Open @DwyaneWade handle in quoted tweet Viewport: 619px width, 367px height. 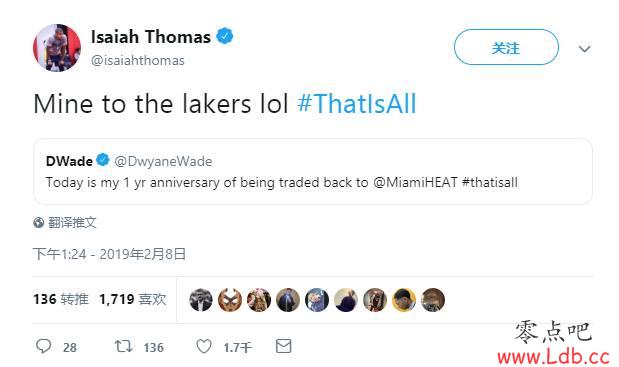163,161
